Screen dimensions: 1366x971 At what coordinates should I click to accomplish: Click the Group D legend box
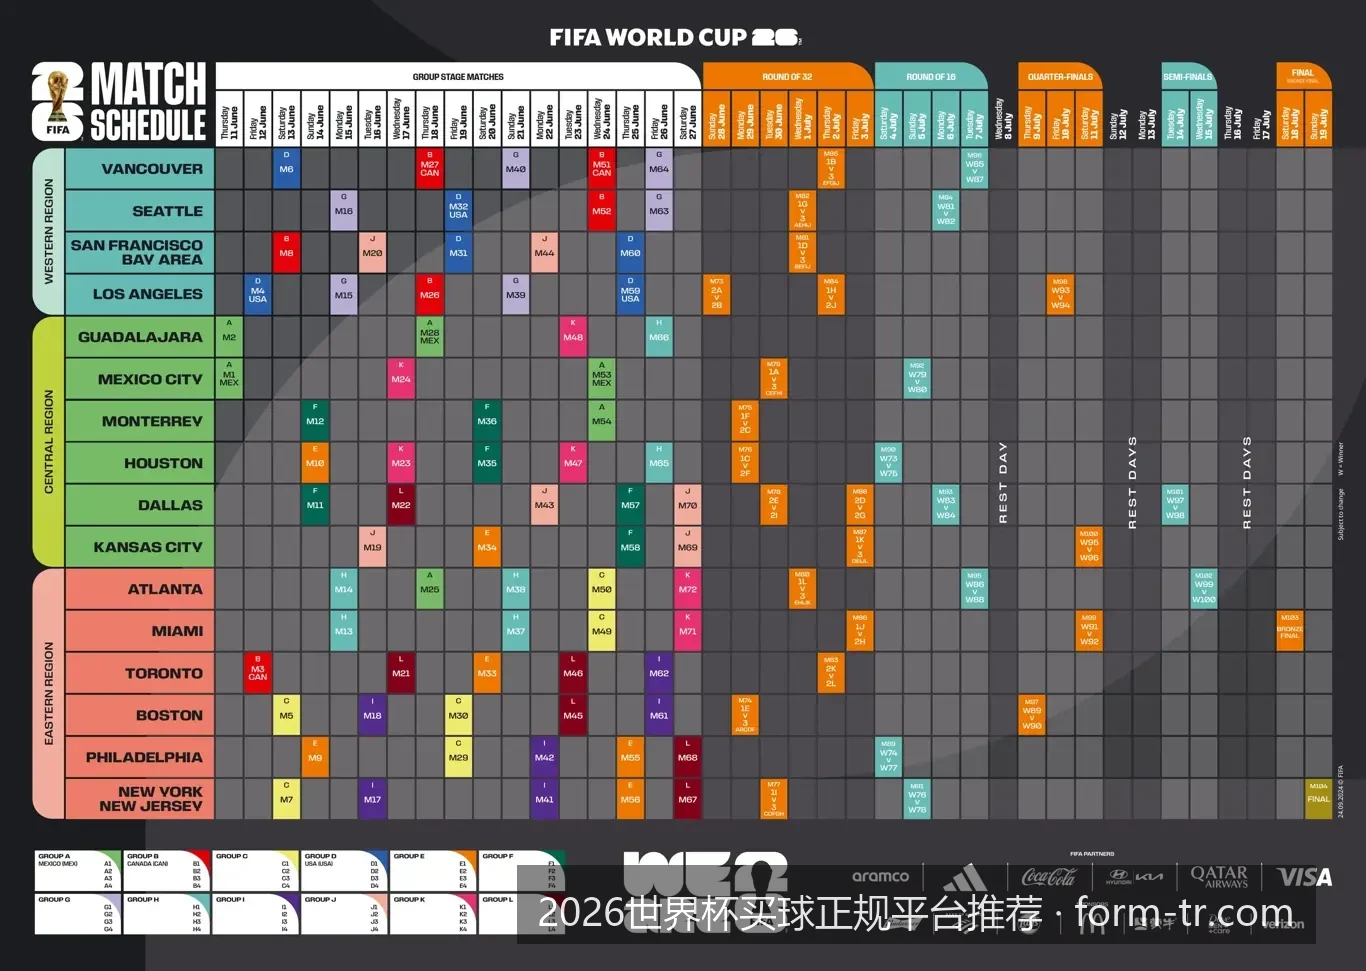pyautogui.click(x=343, y=871)
